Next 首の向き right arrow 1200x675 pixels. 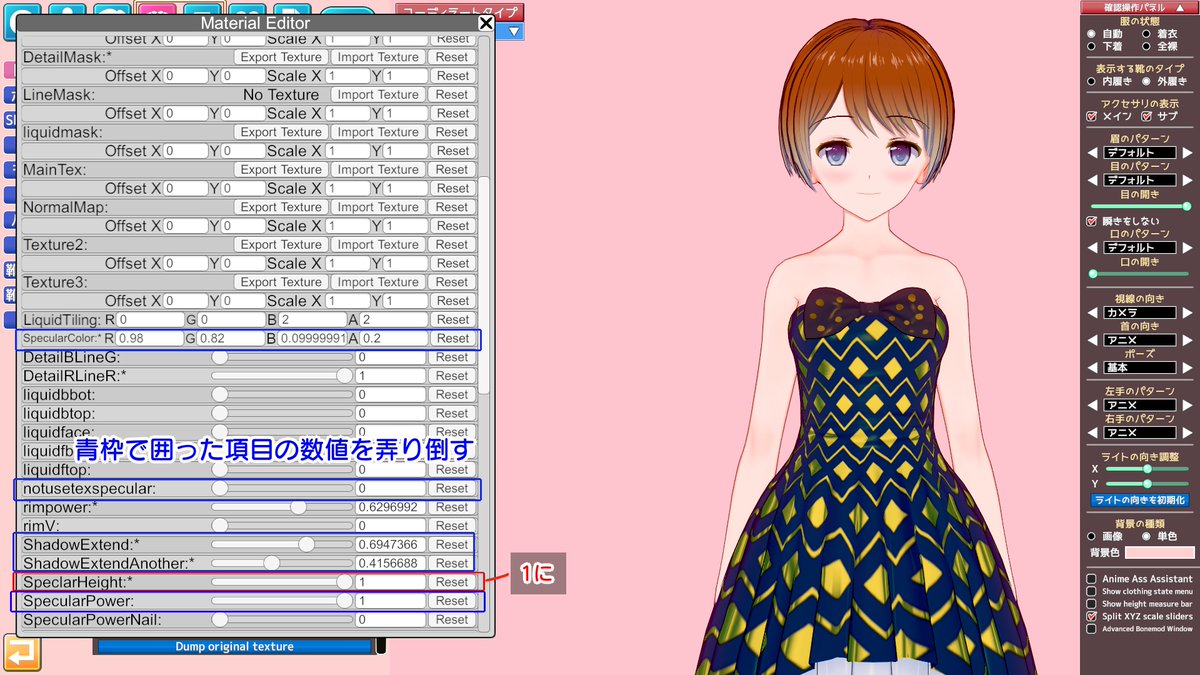tap(1187, 340)
